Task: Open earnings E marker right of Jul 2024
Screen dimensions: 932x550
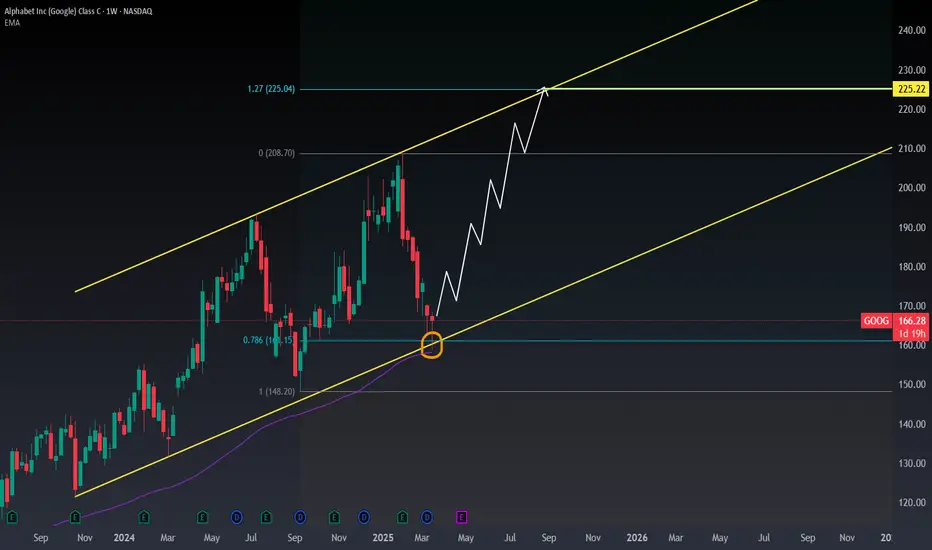Action: coord(266,517)
